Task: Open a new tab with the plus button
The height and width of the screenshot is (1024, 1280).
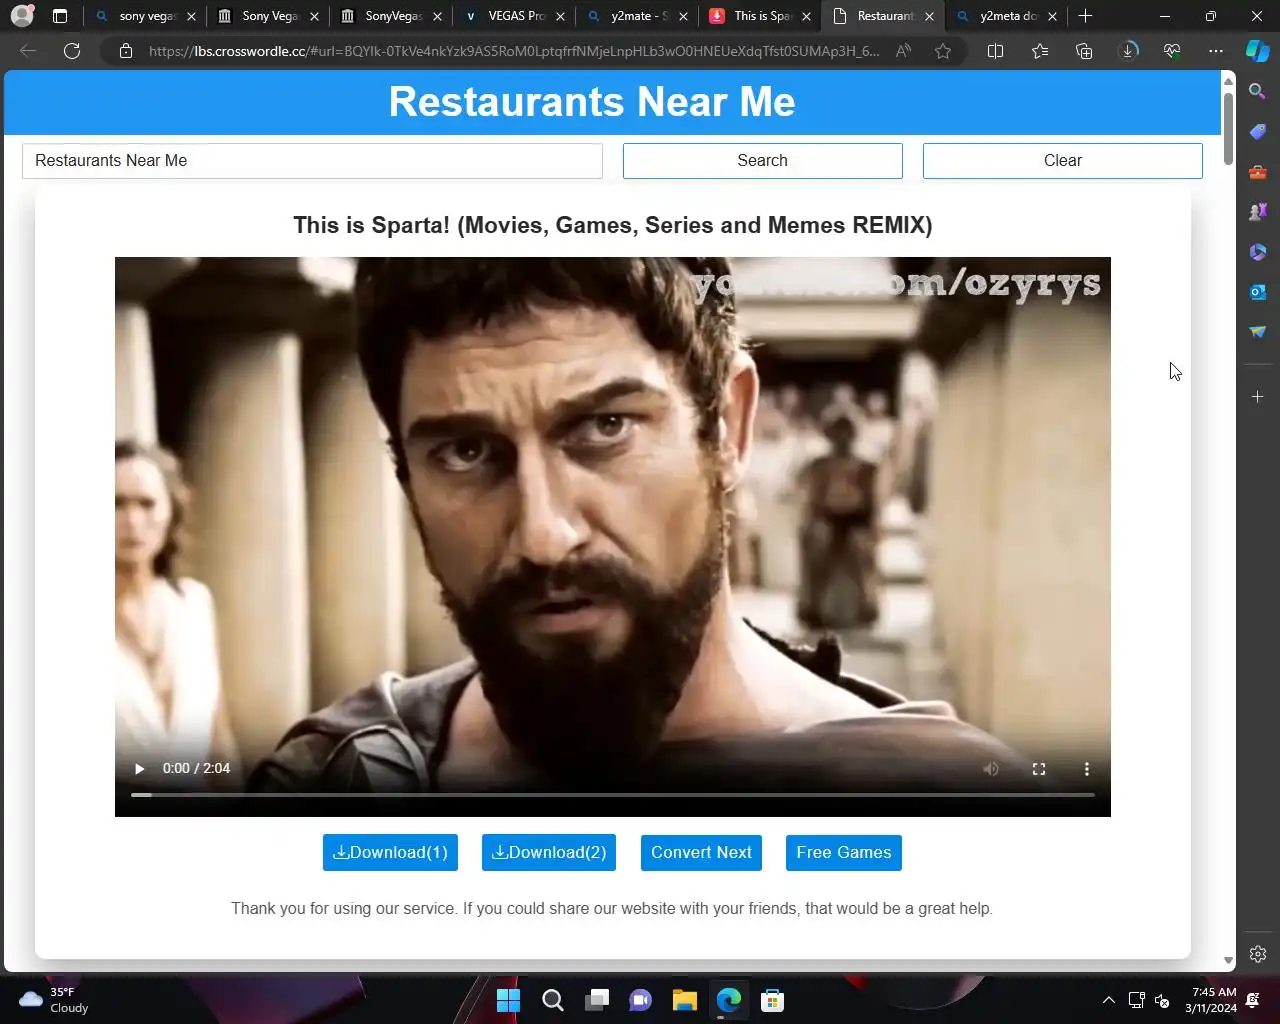Action: (1085, 16)
